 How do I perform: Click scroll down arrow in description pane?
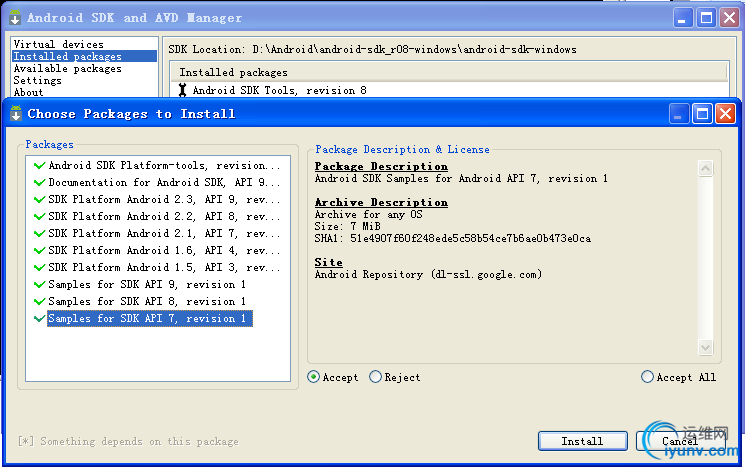click(706, 347)
